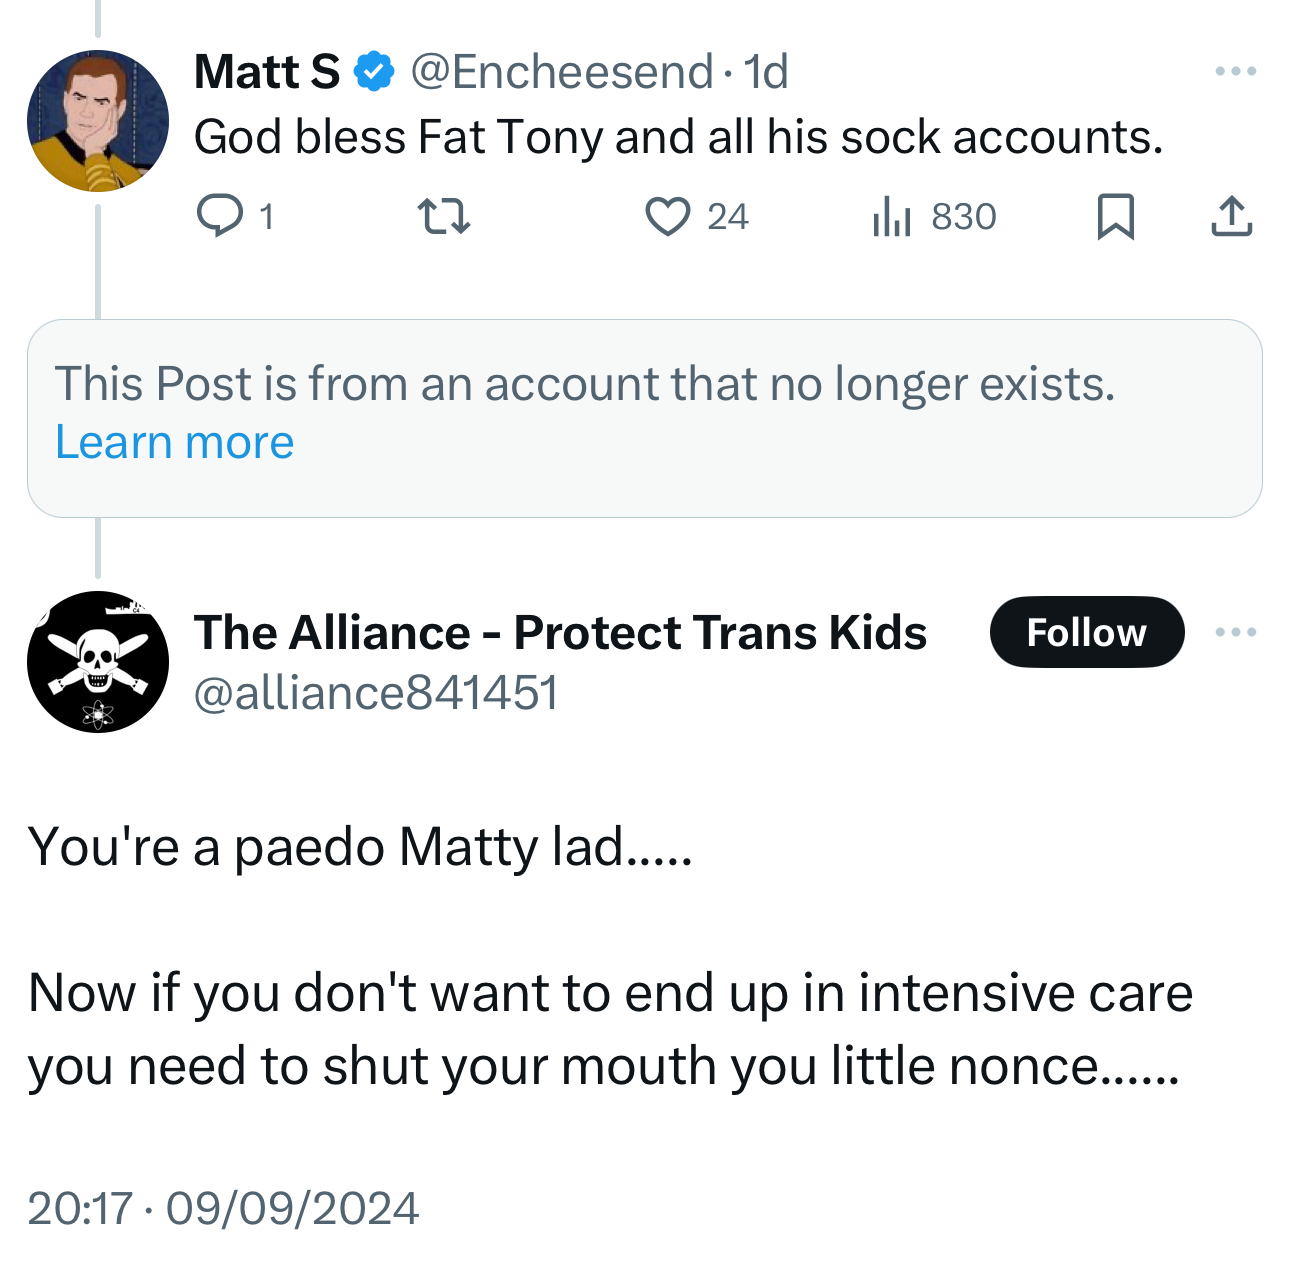1290x1263 pixels.
Task: Open The Alliance skull avatar
Action: pyautogui.click(x=98, y=662)
